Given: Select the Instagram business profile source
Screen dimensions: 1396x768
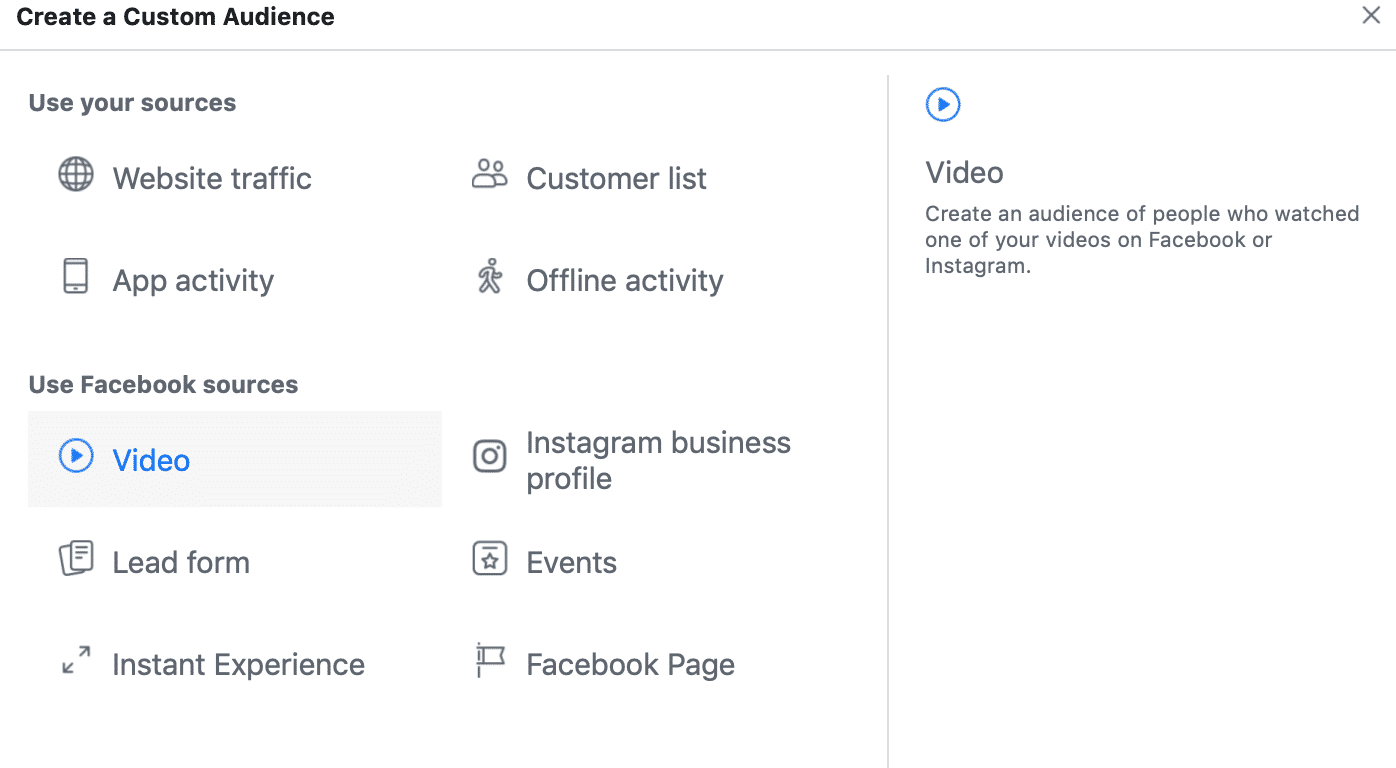Looking at the screenshot, I should 658,459.
